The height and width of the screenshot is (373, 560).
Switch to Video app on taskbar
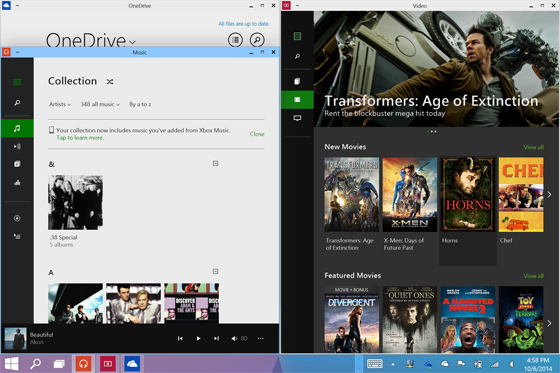click(108, 364)
